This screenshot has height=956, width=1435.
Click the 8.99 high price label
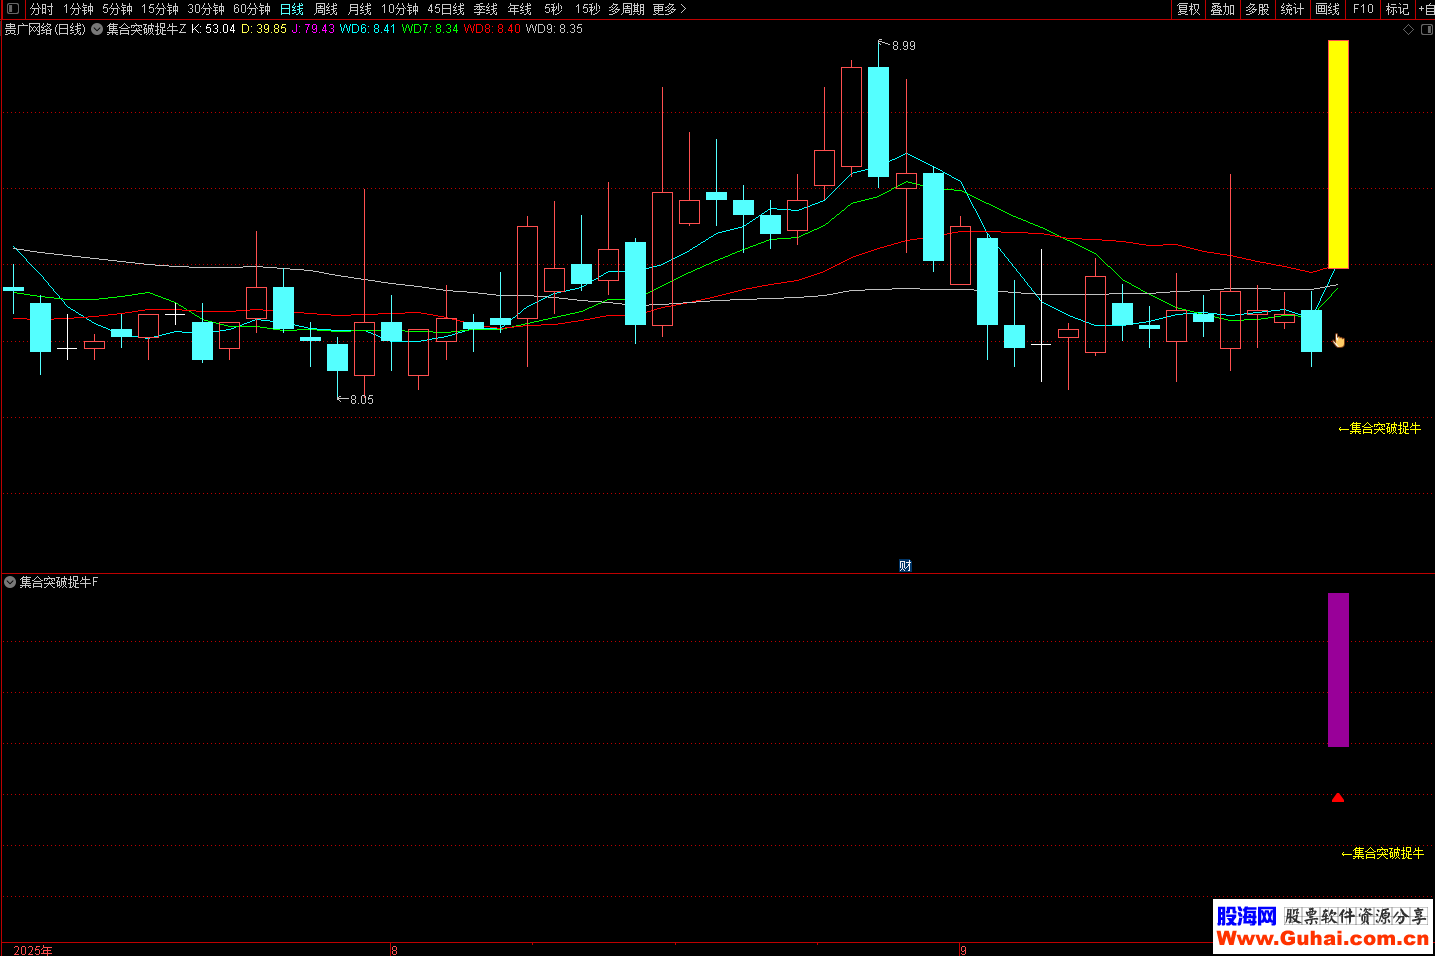point(903,46)
